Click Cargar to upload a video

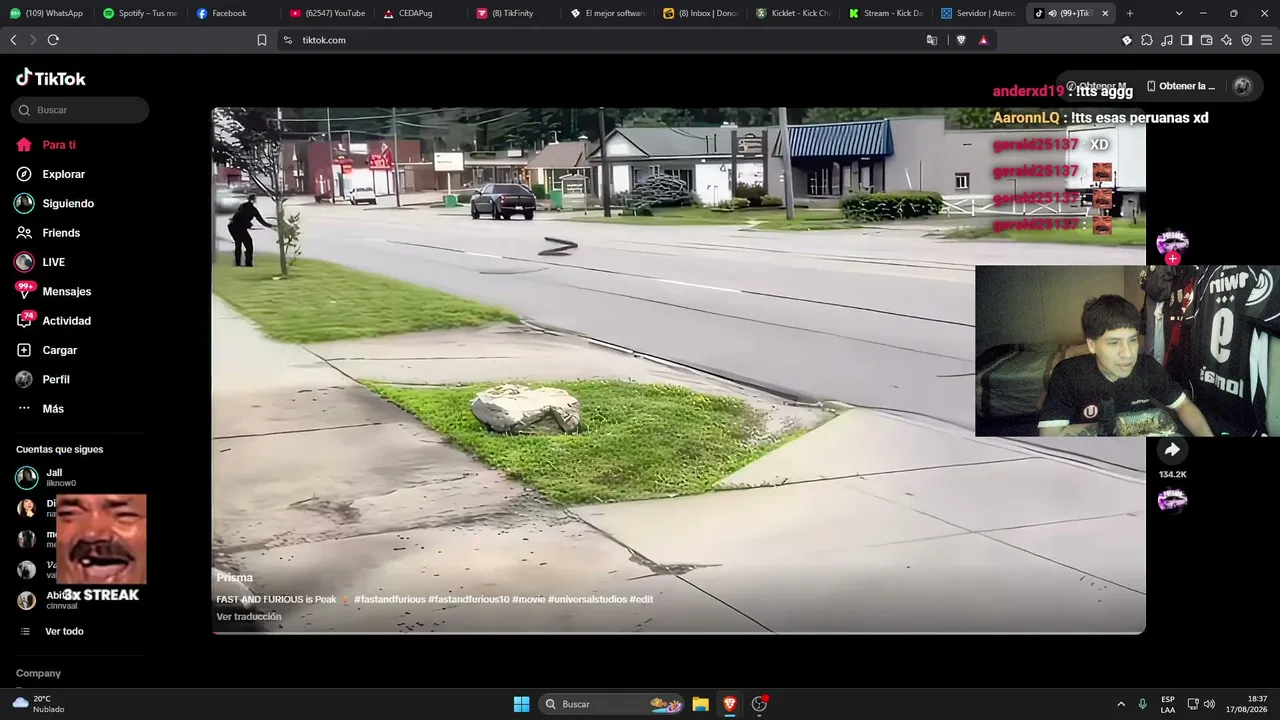pos(59,350)
